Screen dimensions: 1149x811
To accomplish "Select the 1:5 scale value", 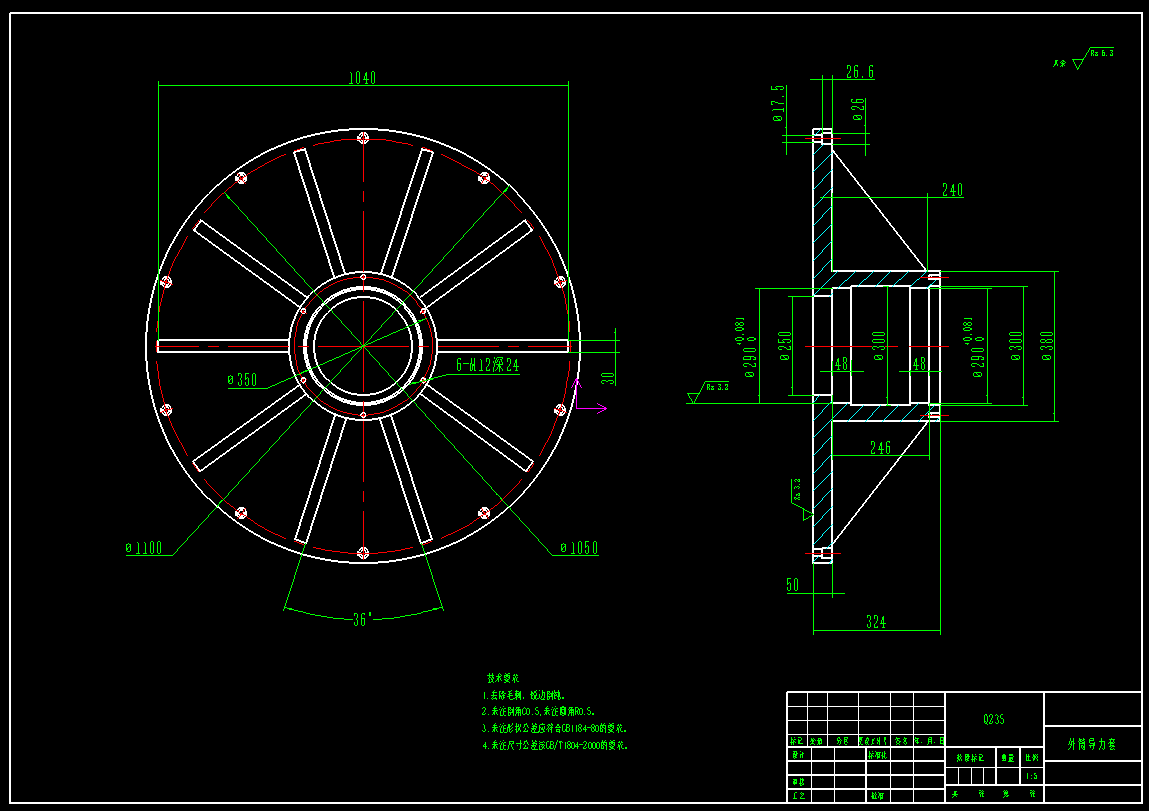I will click(1031, 776).
